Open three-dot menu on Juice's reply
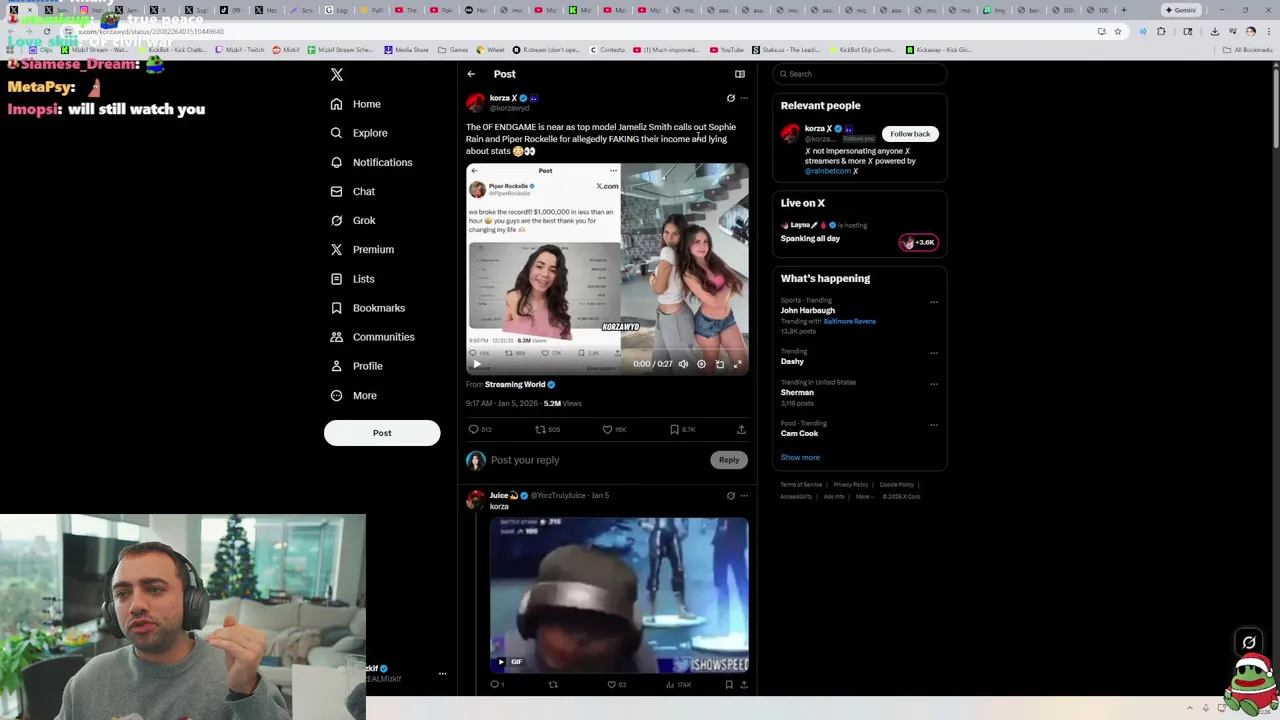1280x720 pixels. [x=743, y=495]
